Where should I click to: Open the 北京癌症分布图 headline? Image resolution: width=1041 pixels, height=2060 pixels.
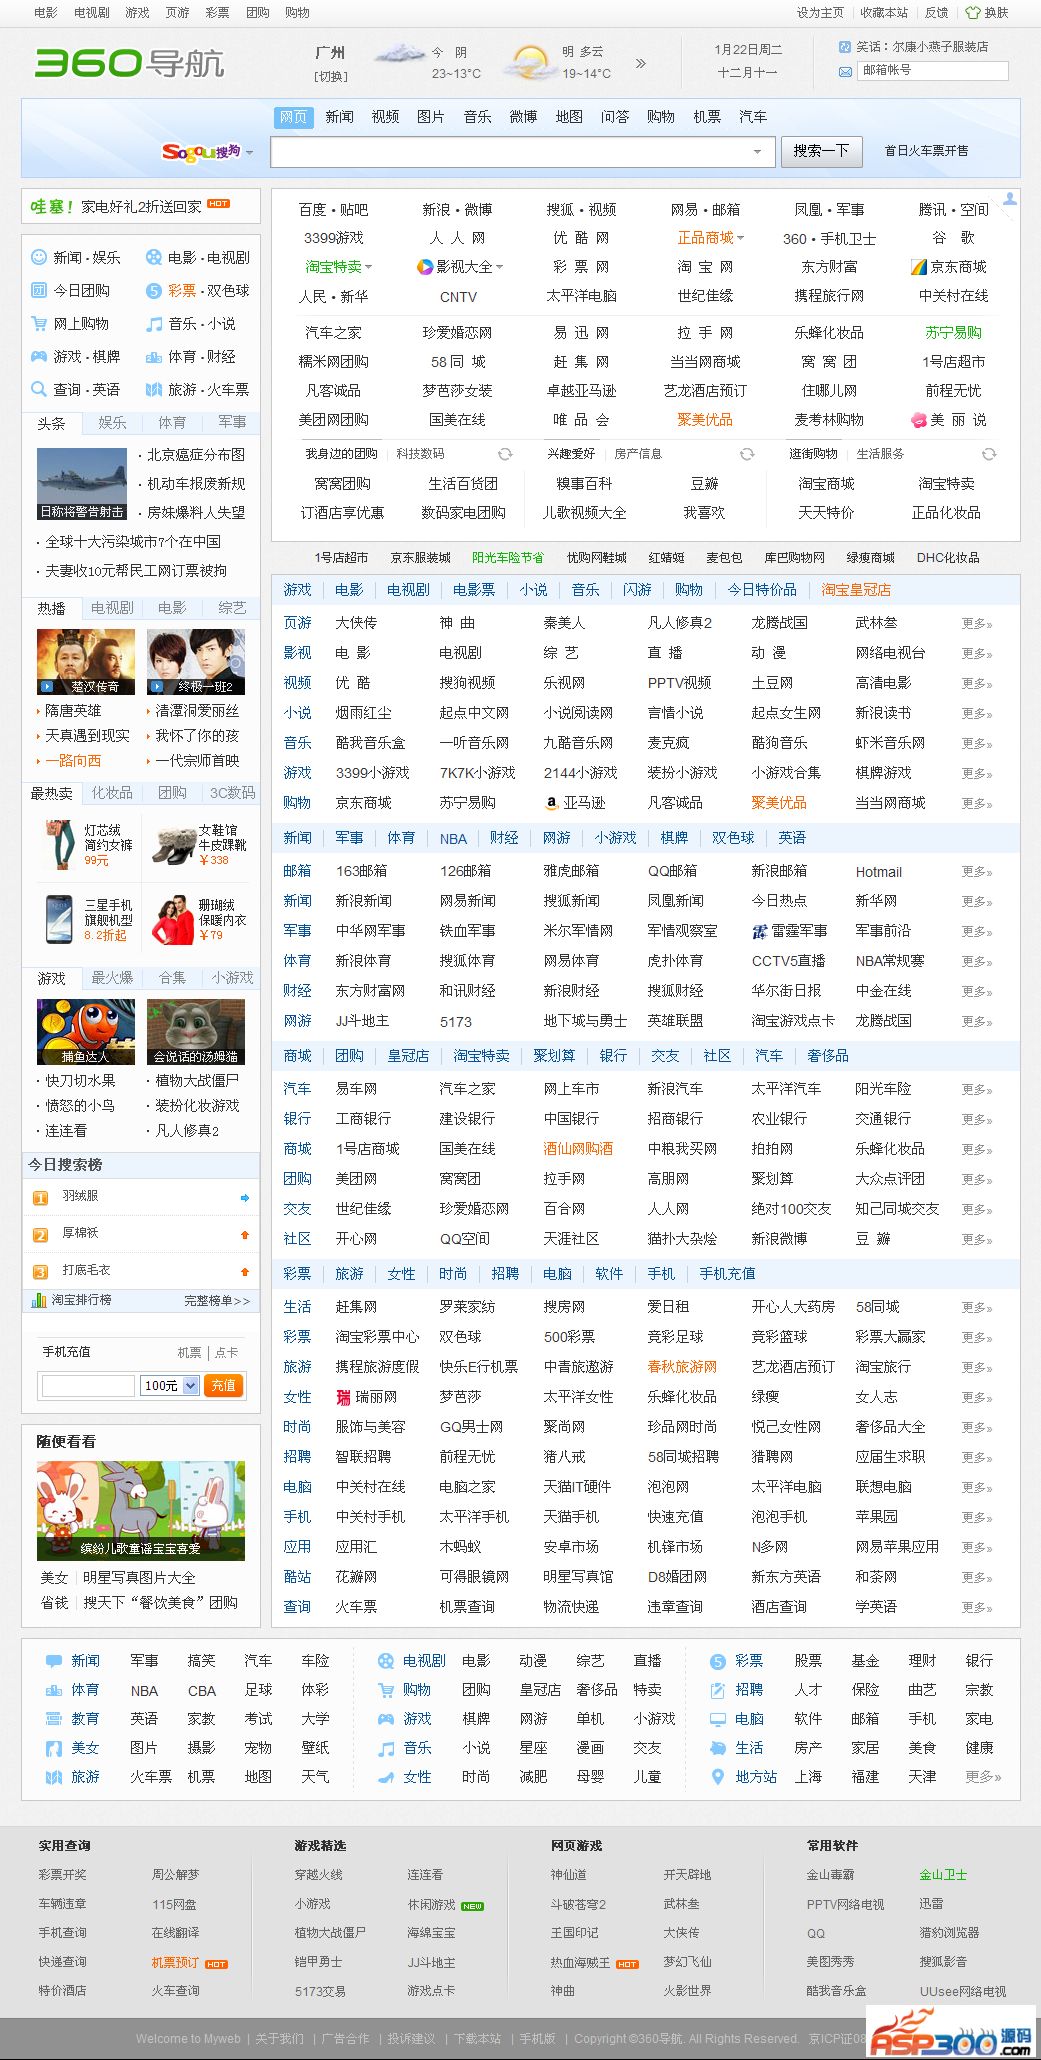pos(196,454)
